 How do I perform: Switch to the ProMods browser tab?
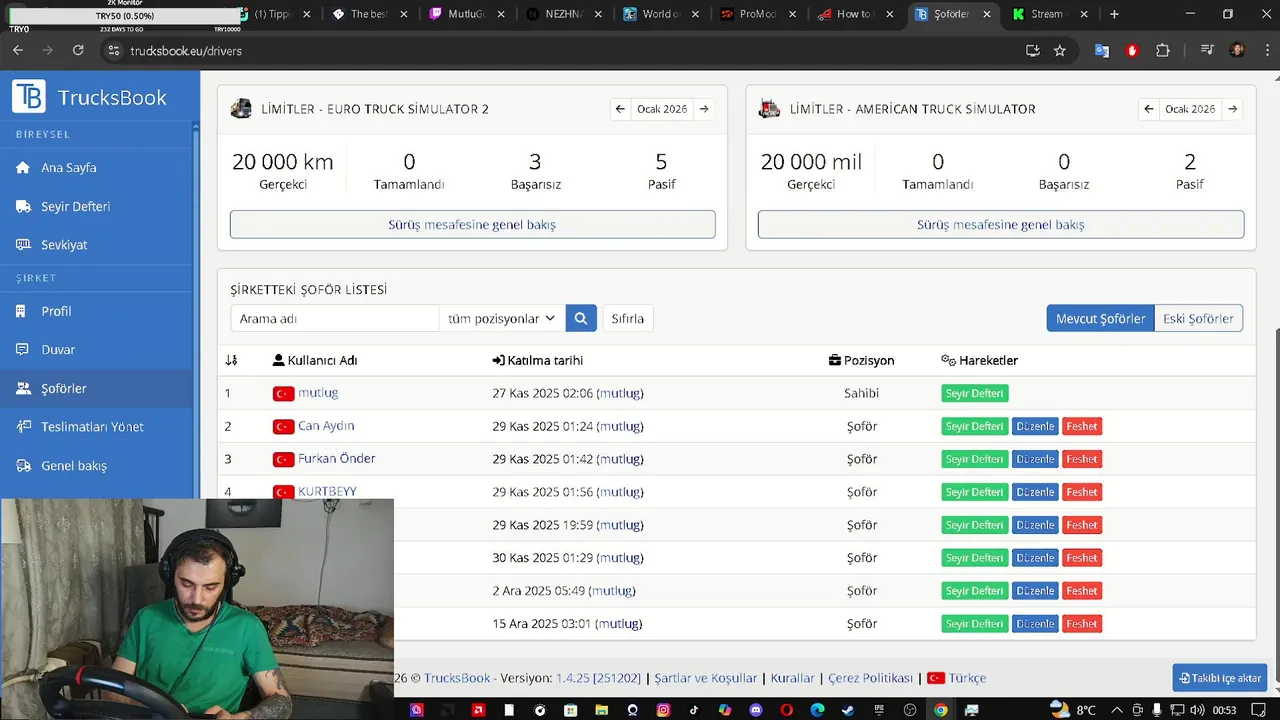758,14
